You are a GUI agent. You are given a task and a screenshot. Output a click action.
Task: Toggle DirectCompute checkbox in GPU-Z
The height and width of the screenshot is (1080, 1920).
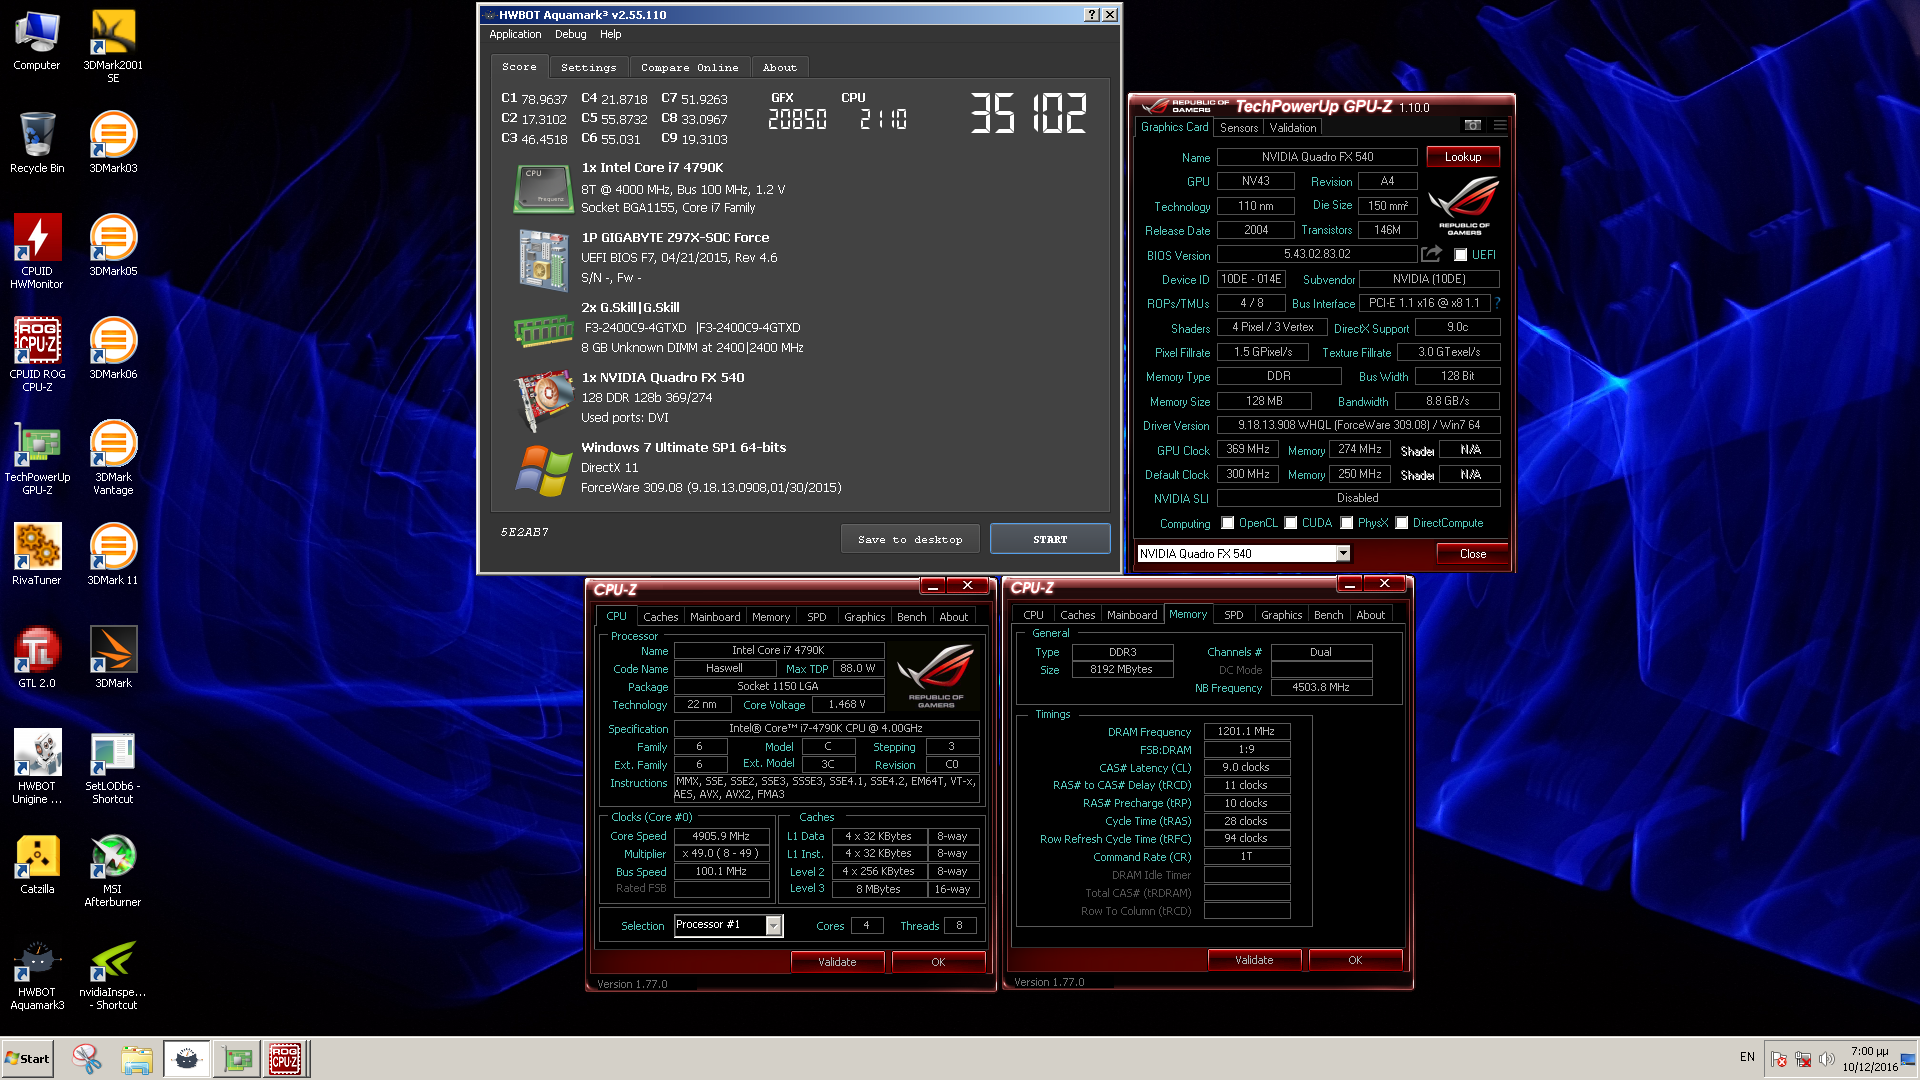coord(1401,523)
